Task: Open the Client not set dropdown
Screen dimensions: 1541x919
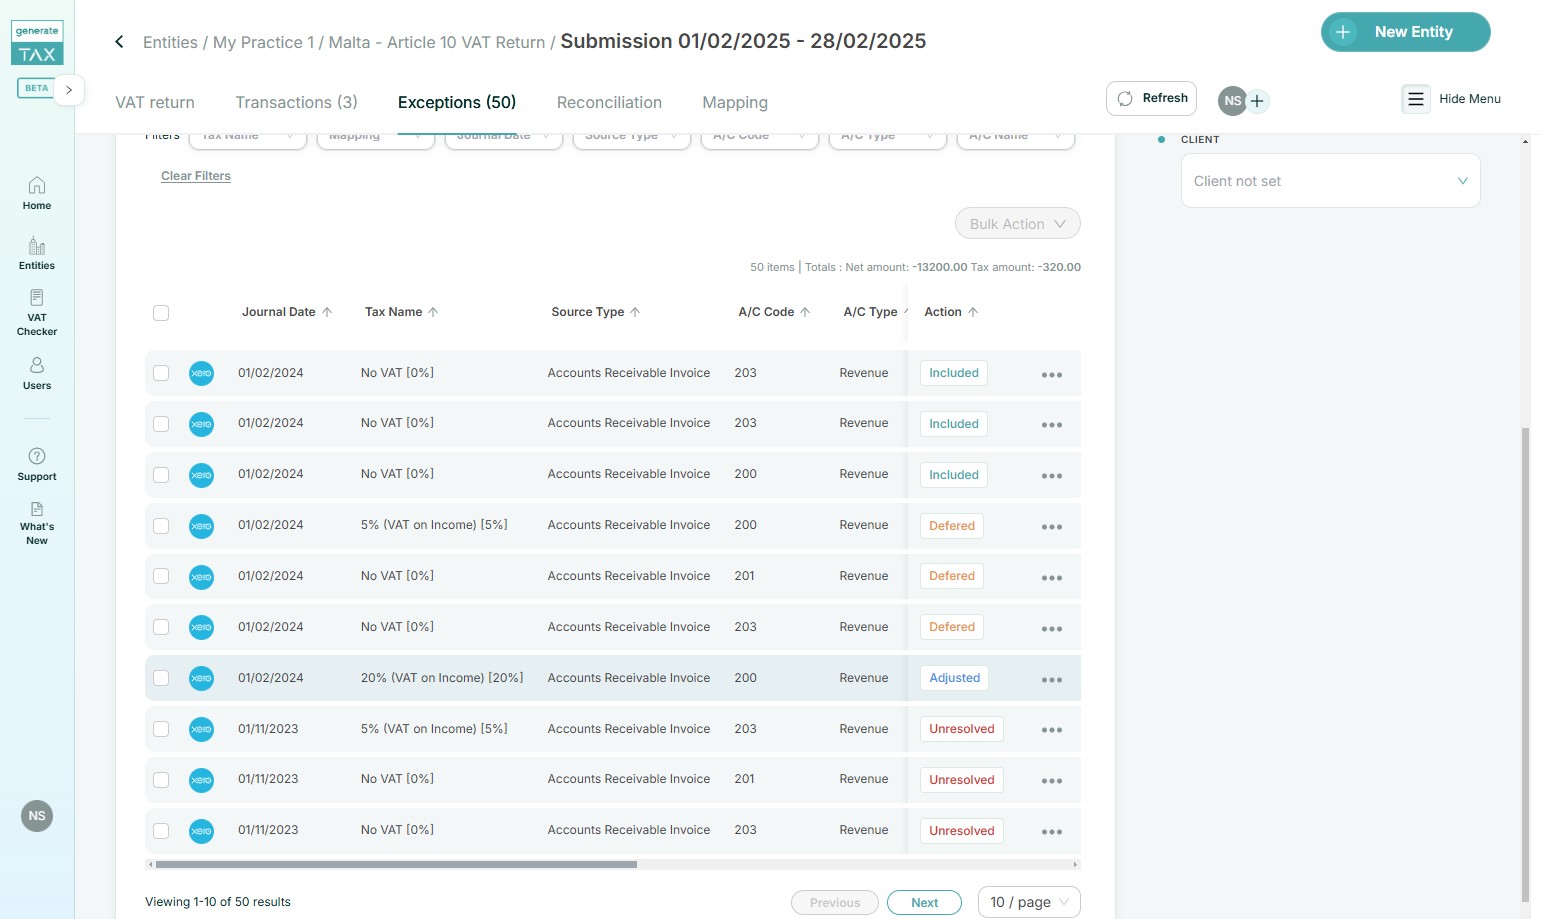Action: [x=1330, y=181]
